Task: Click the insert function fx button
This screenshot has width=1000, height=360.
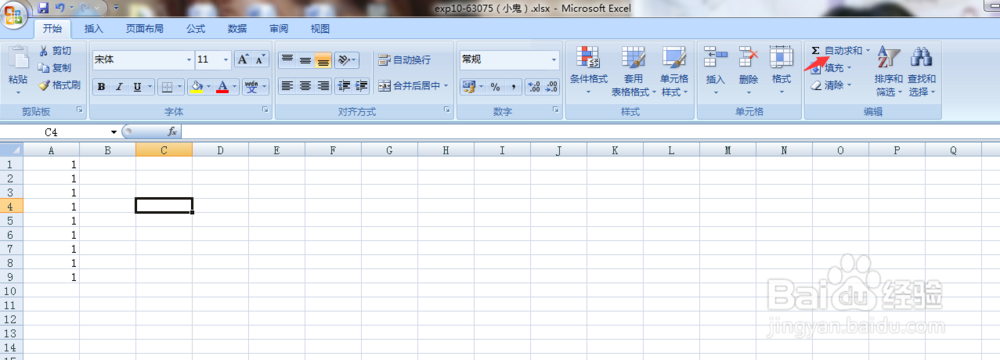Action: pos(172,131)
